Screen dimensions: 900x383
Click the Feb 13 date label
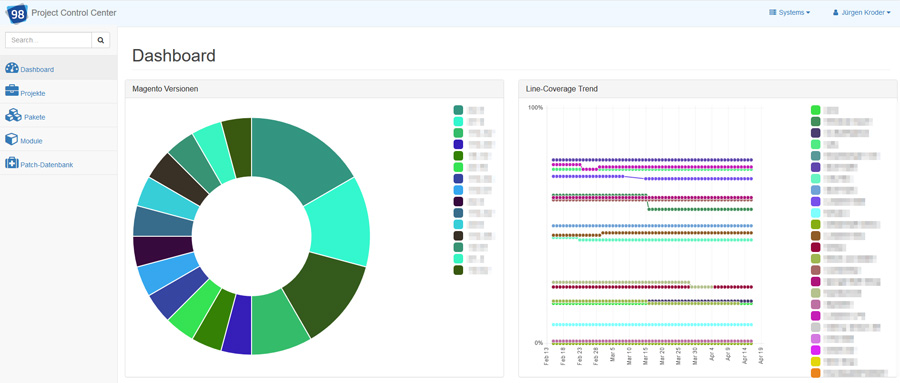pyautogui.click(x=548, y=355)
